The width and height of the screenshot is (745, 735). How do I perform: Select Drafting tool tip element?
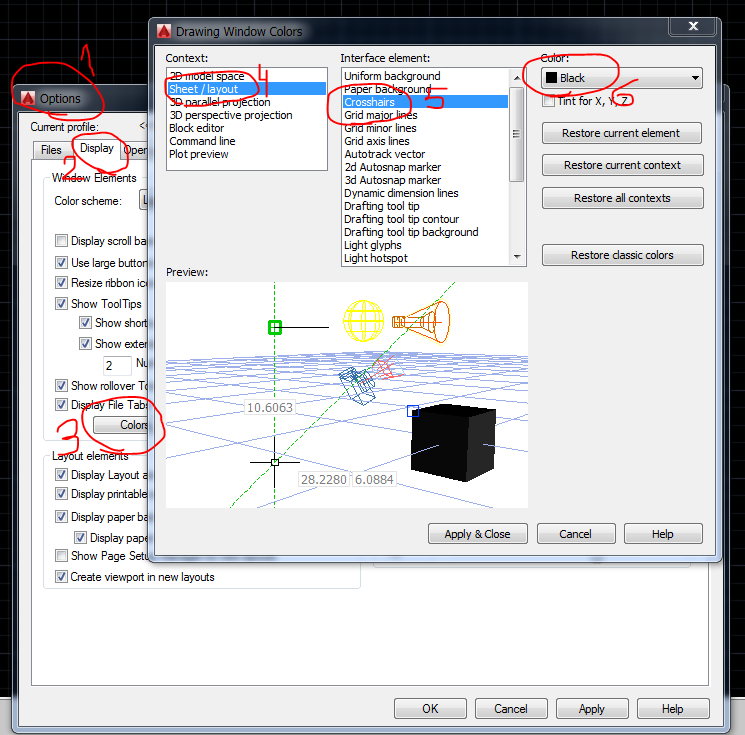tap(425, 206)
